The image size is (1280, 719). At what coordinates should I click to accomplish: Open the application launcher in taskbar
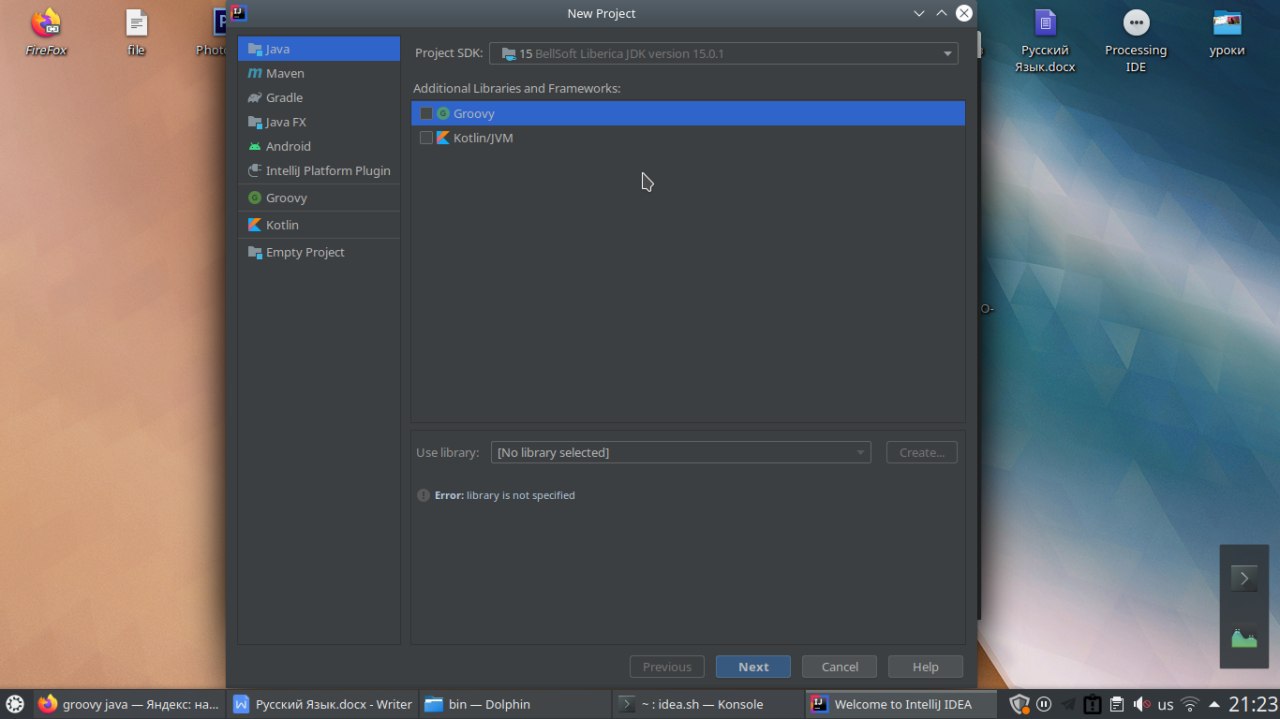click(x=14, y=704)
